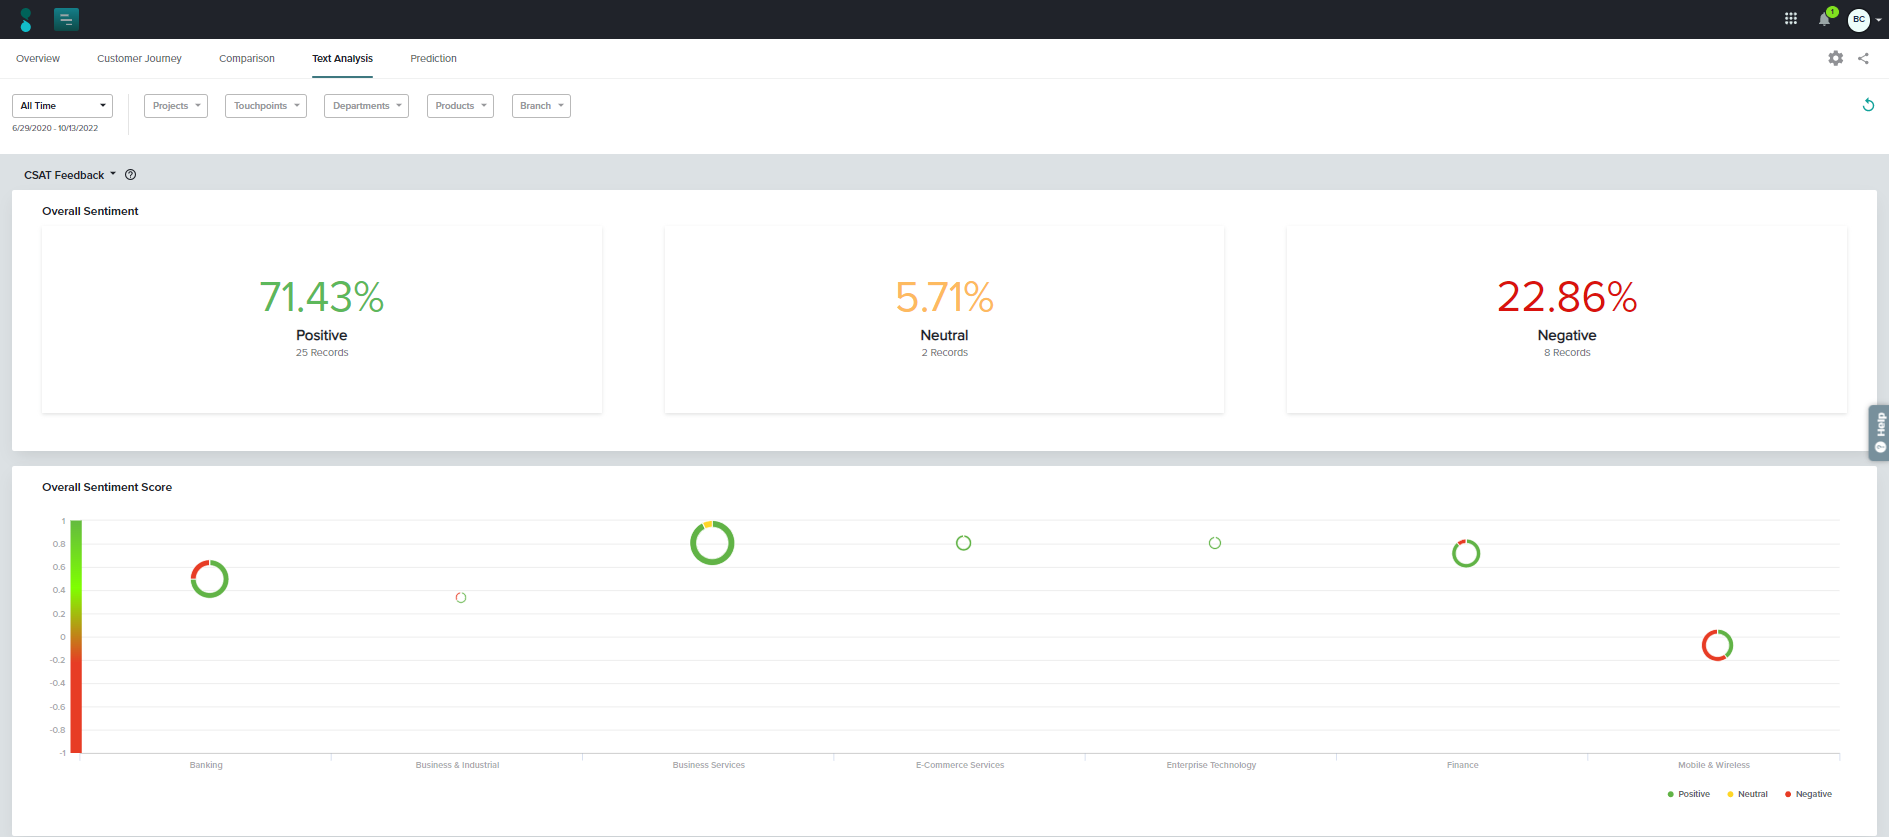Open dashboard settings gear
The height and width of the screenshot is (840, 1890).
click(1835, 59)
